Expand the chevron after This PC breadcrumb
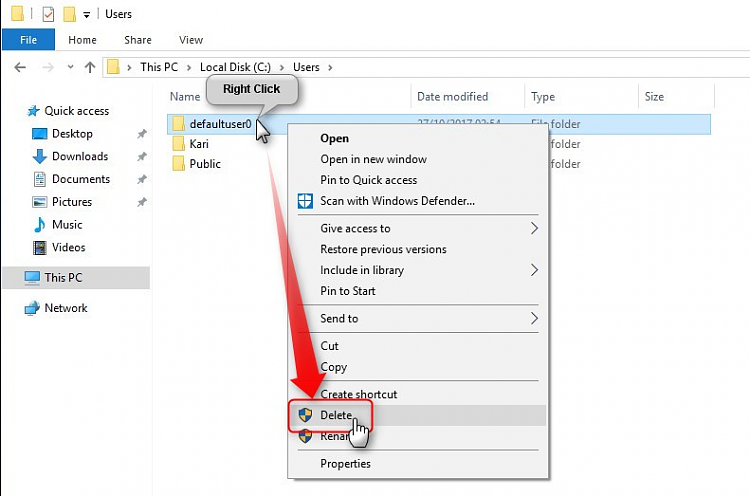This screenshot has width=750, height=496. coord(189,67)
